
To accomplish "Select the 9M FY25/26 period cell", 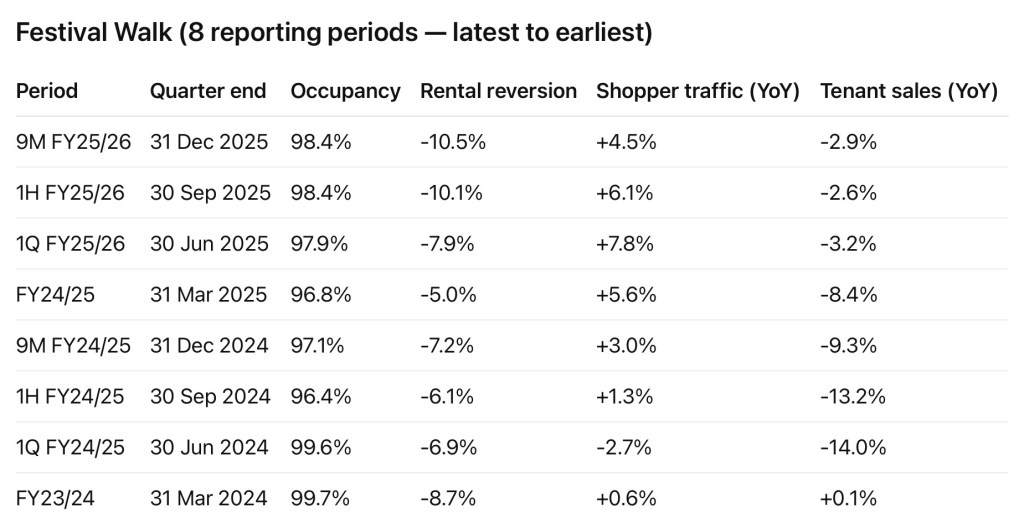I will [73, 142].
